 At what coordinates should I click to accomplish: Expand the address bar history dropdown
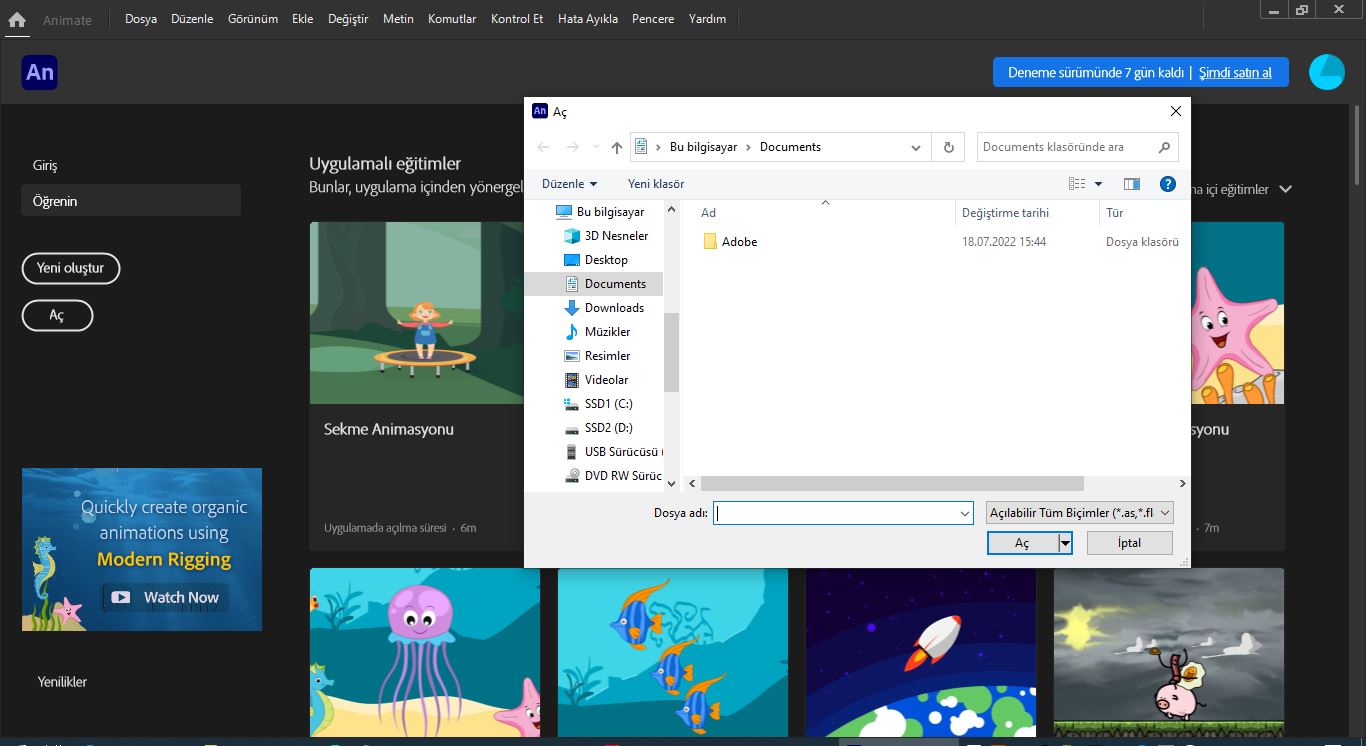916,147
